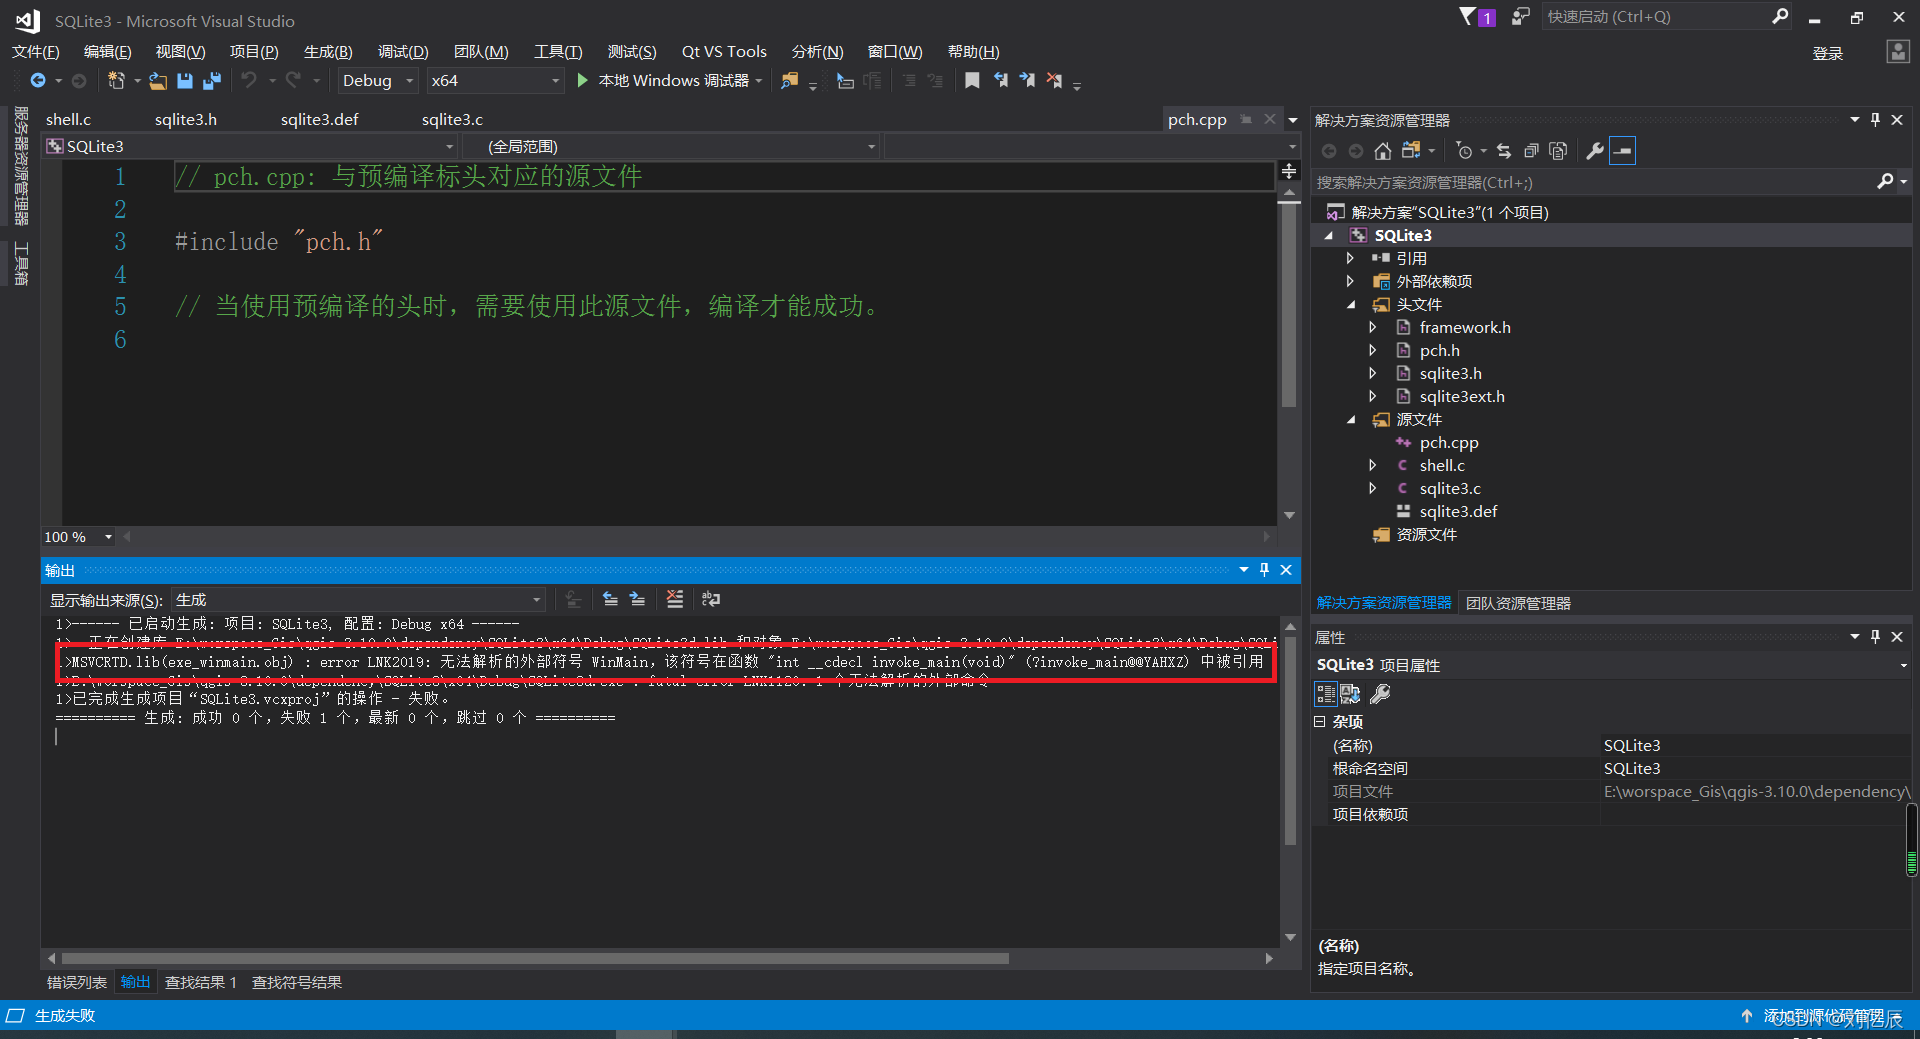
Task: Click the Save All icon
Action: tap(212, 81)
